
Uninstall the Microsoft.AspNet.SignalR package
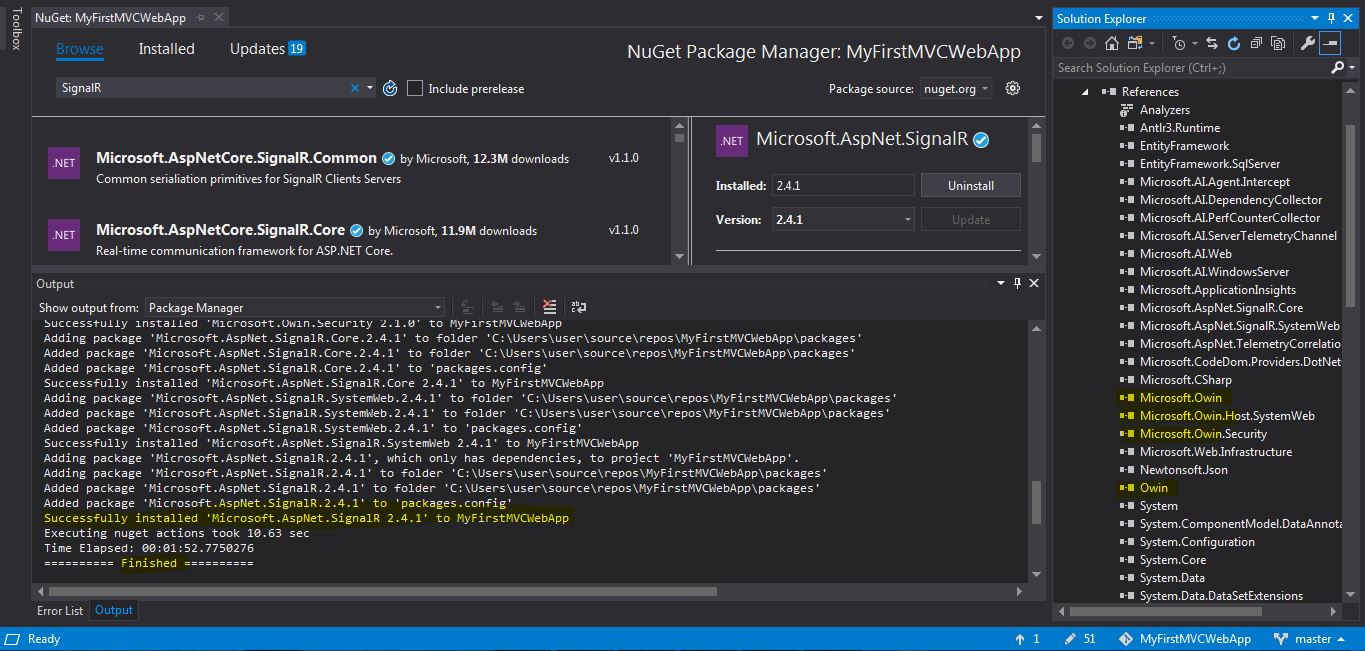coord(970,184)
